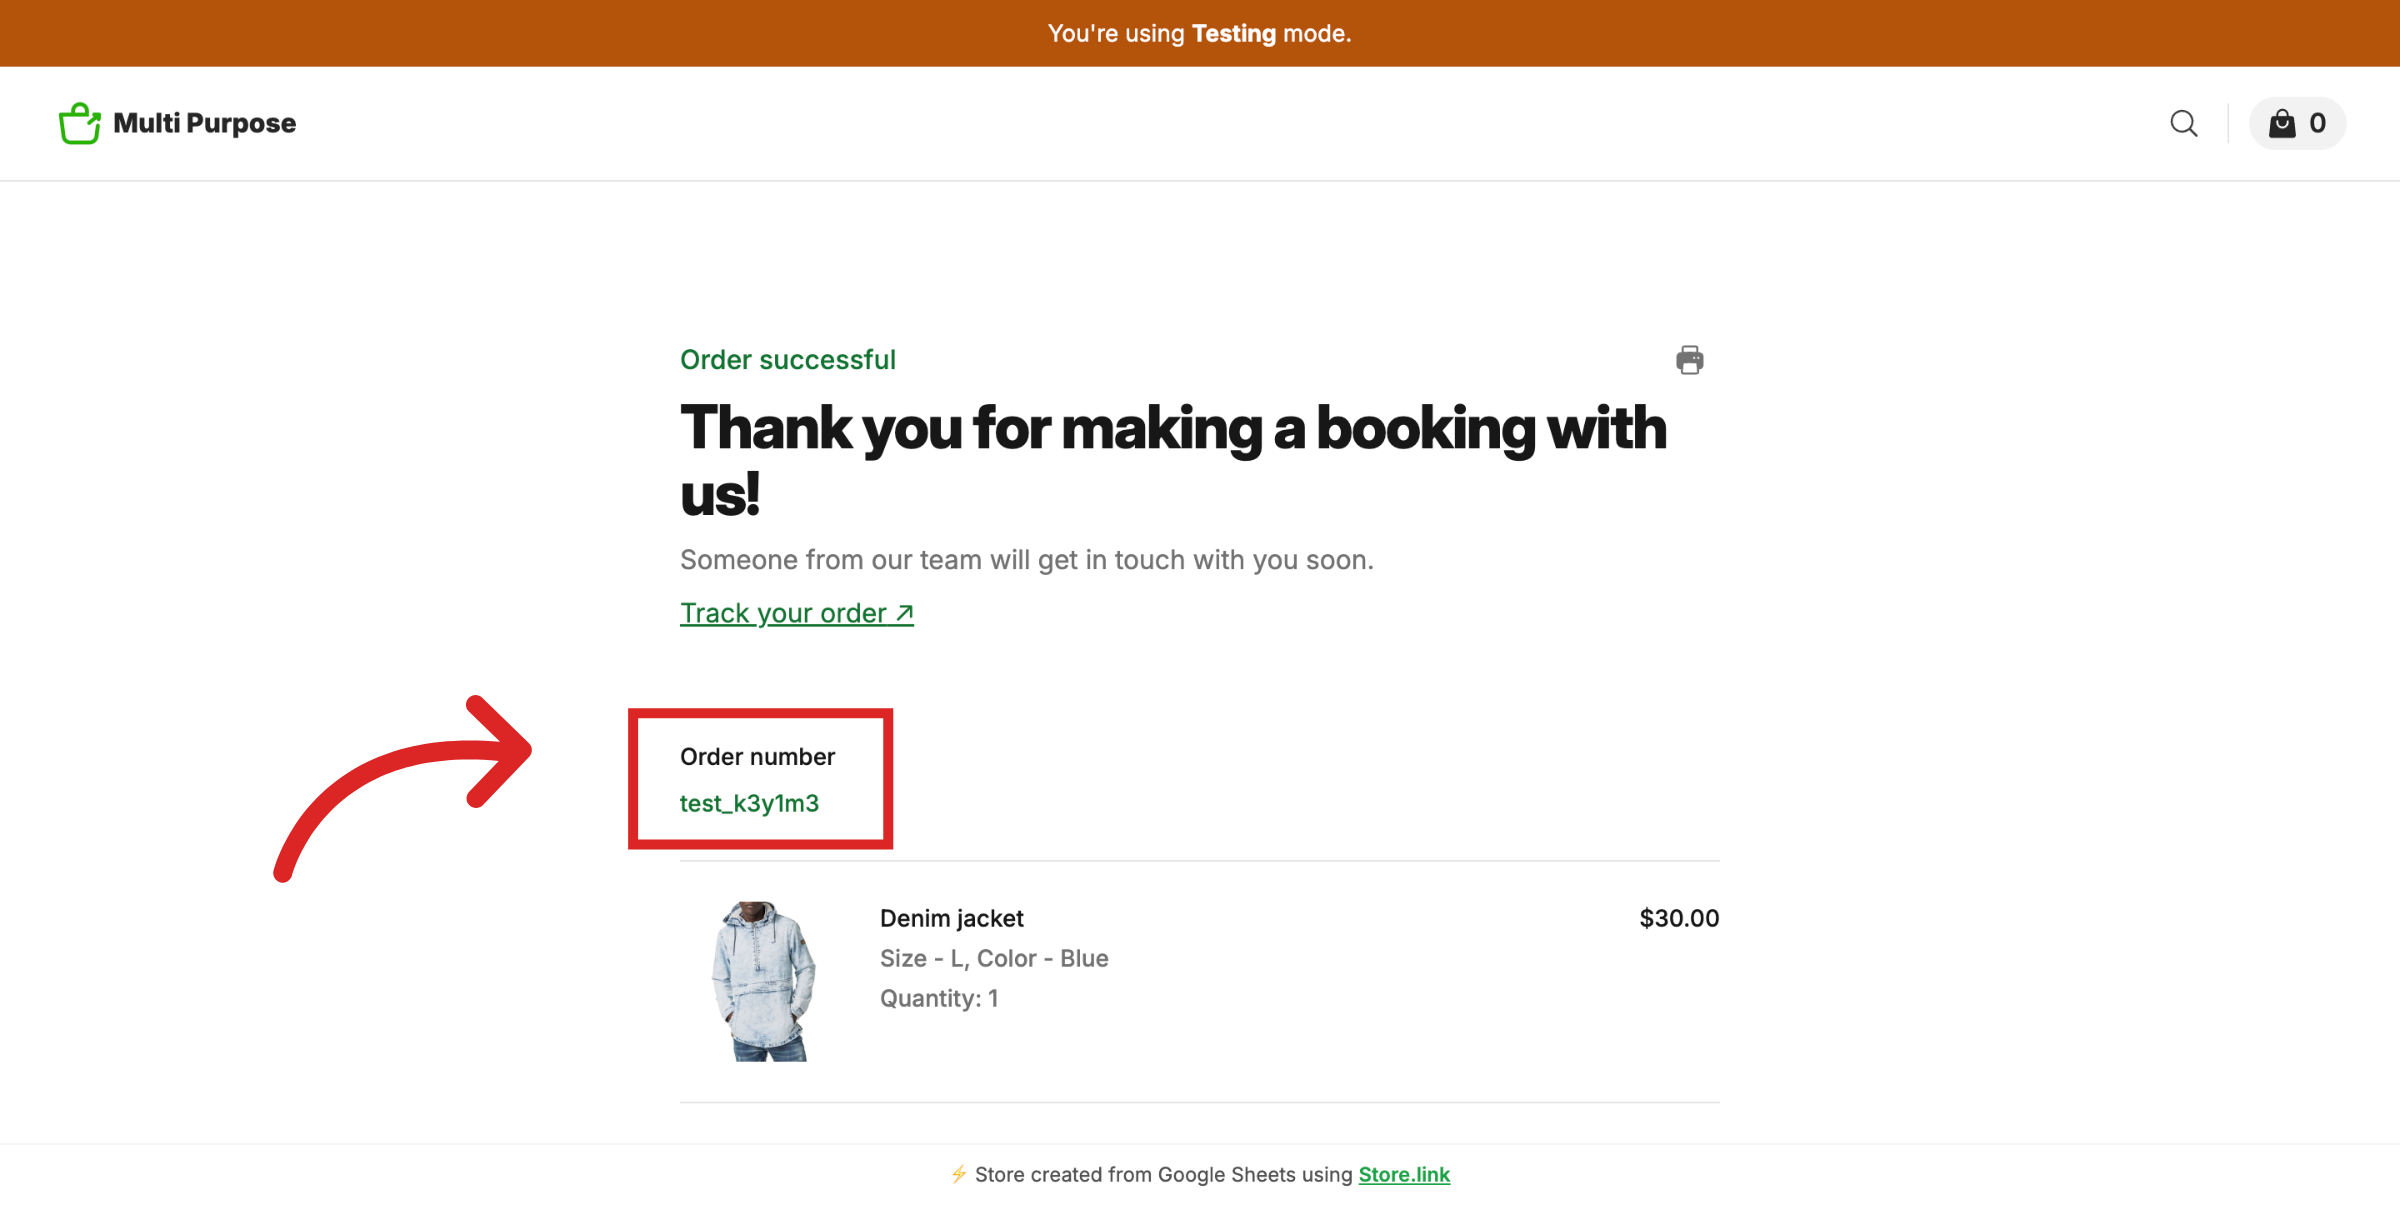
Task: Open the site search magnifier icon
Action: tap(2184, 123)
